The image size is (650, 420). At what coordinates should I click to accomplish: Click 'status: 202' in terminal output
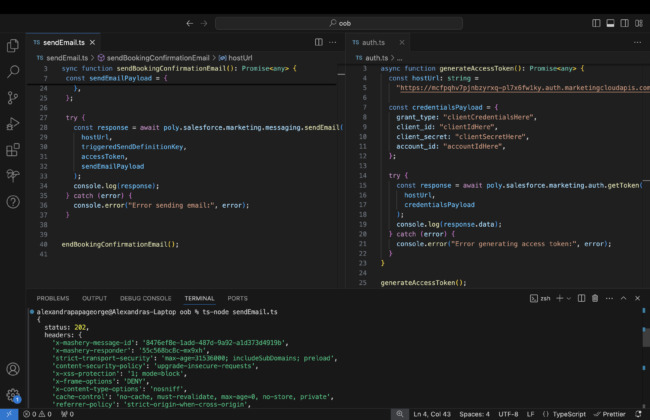coord(66,328)
